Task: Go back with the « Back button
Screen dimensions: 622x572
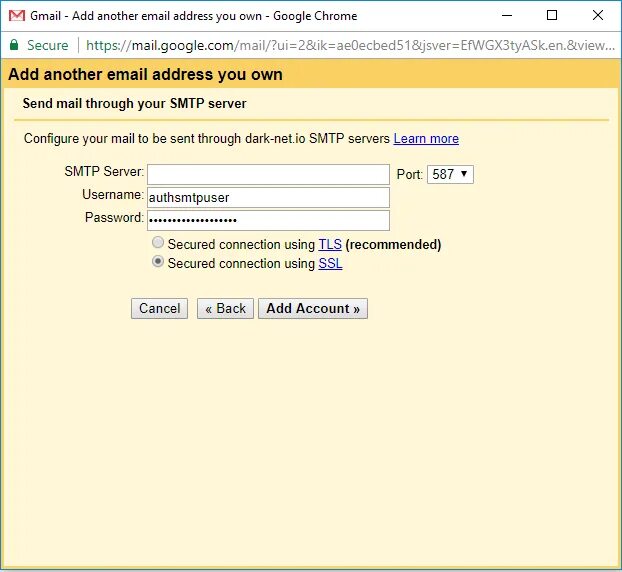Action: [x=225, y=309]
